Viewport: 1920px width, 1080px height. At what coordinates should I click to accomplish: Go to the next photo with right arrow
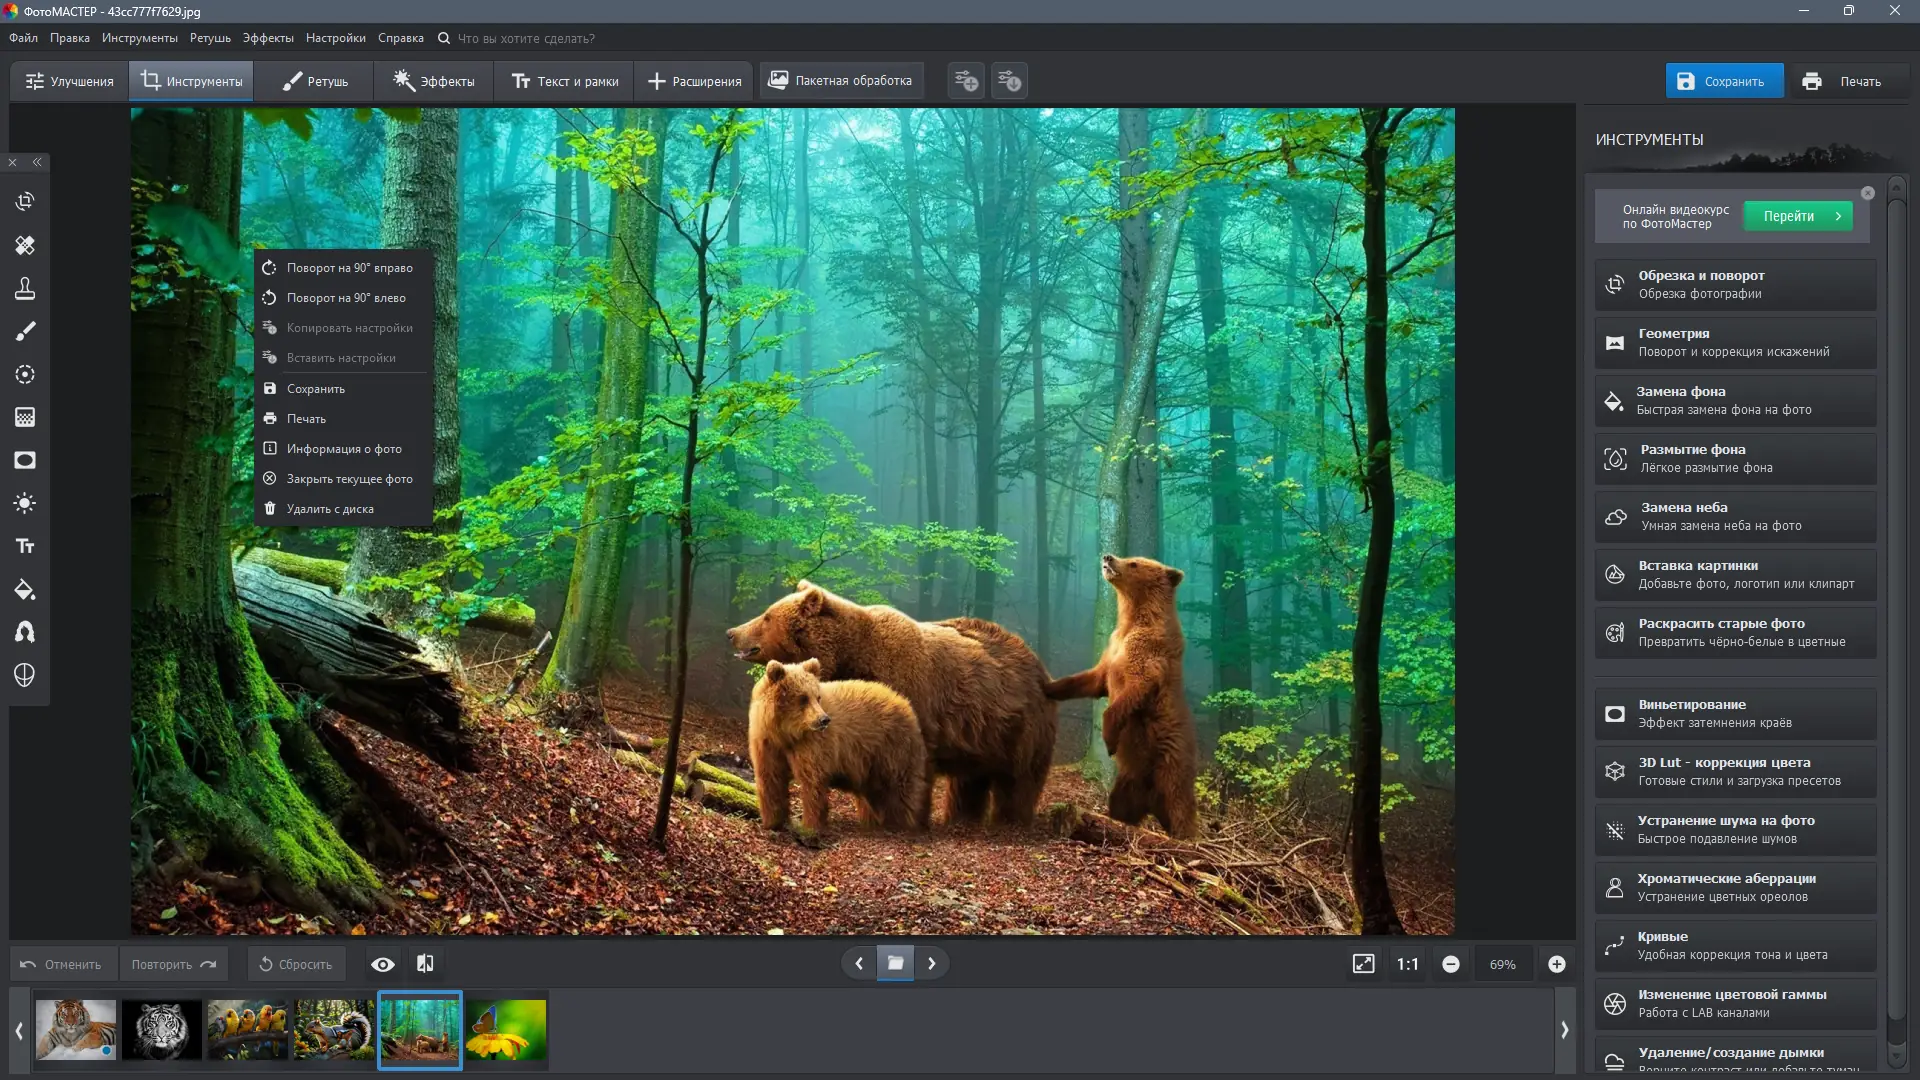coord(932,964)
